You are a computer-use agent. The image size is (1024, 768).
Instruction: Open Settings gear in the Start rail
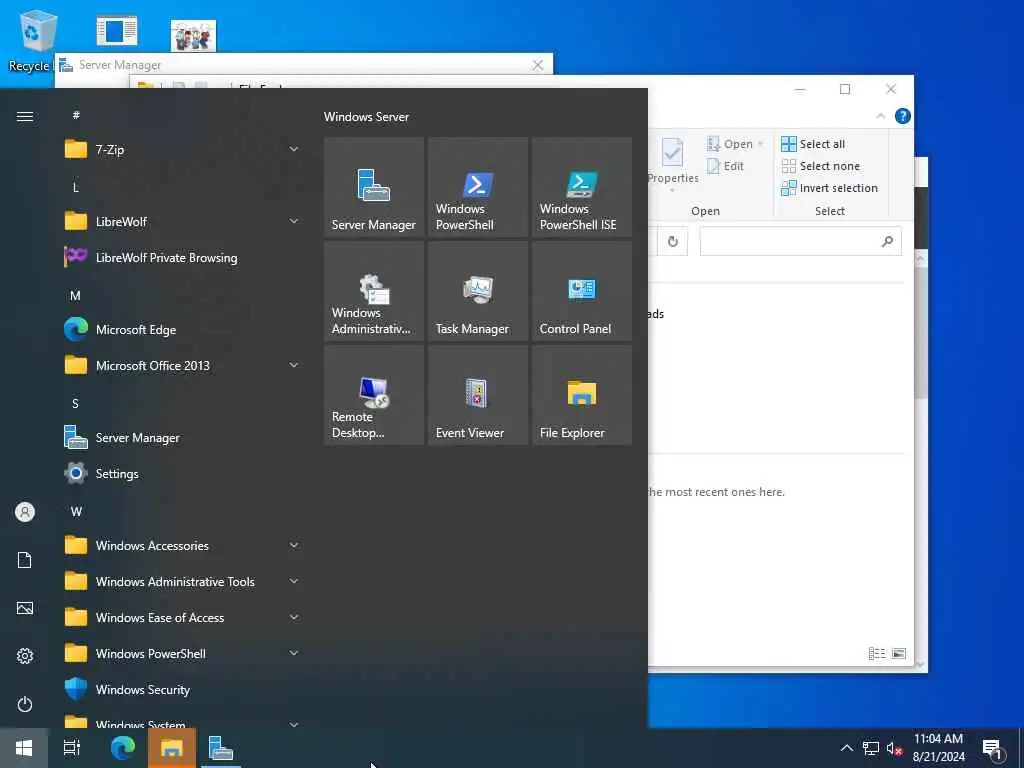[x=25, y=656]
